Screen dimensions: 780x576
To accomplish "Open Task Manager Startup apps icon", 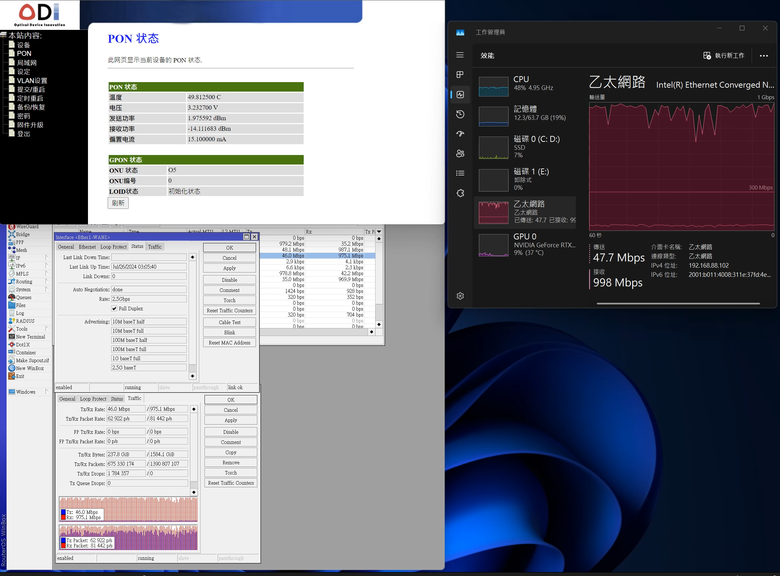I will pos(460,134).
